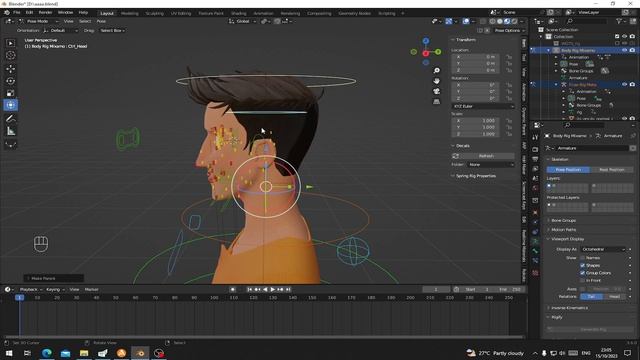Open the Orientation Default dropdown
The height and width of the screenshot is (360, 640).
(60, 31)
